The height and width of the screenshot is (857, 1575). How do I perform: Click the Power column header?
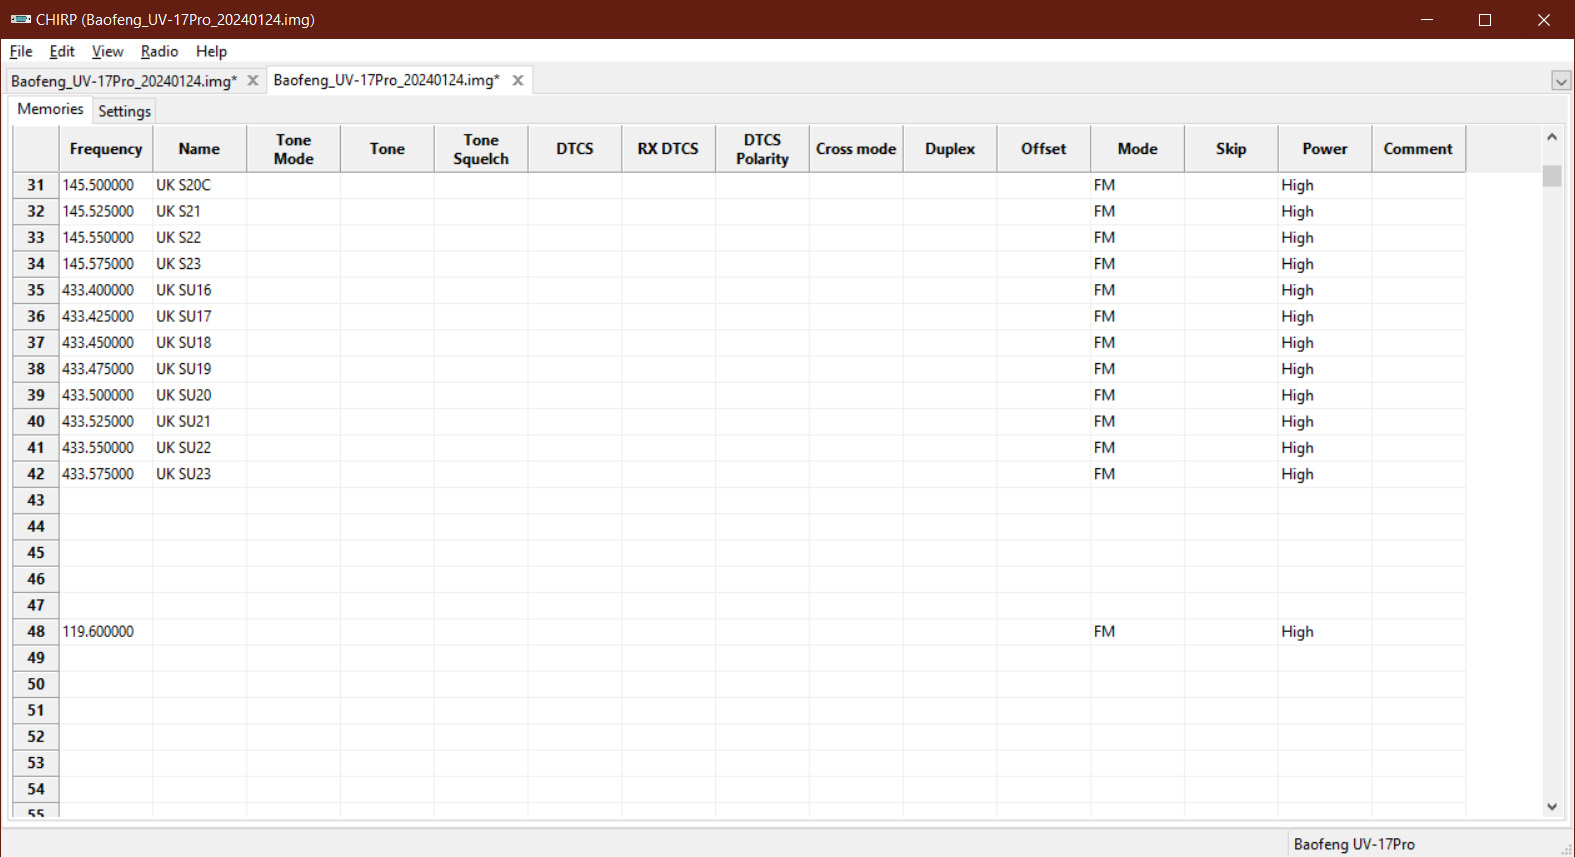pos(1325,149)
